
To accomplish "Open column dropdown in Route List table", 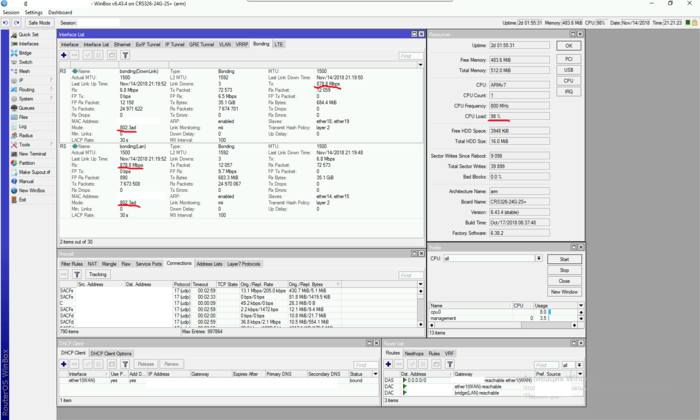I will (x=580, y=374).
